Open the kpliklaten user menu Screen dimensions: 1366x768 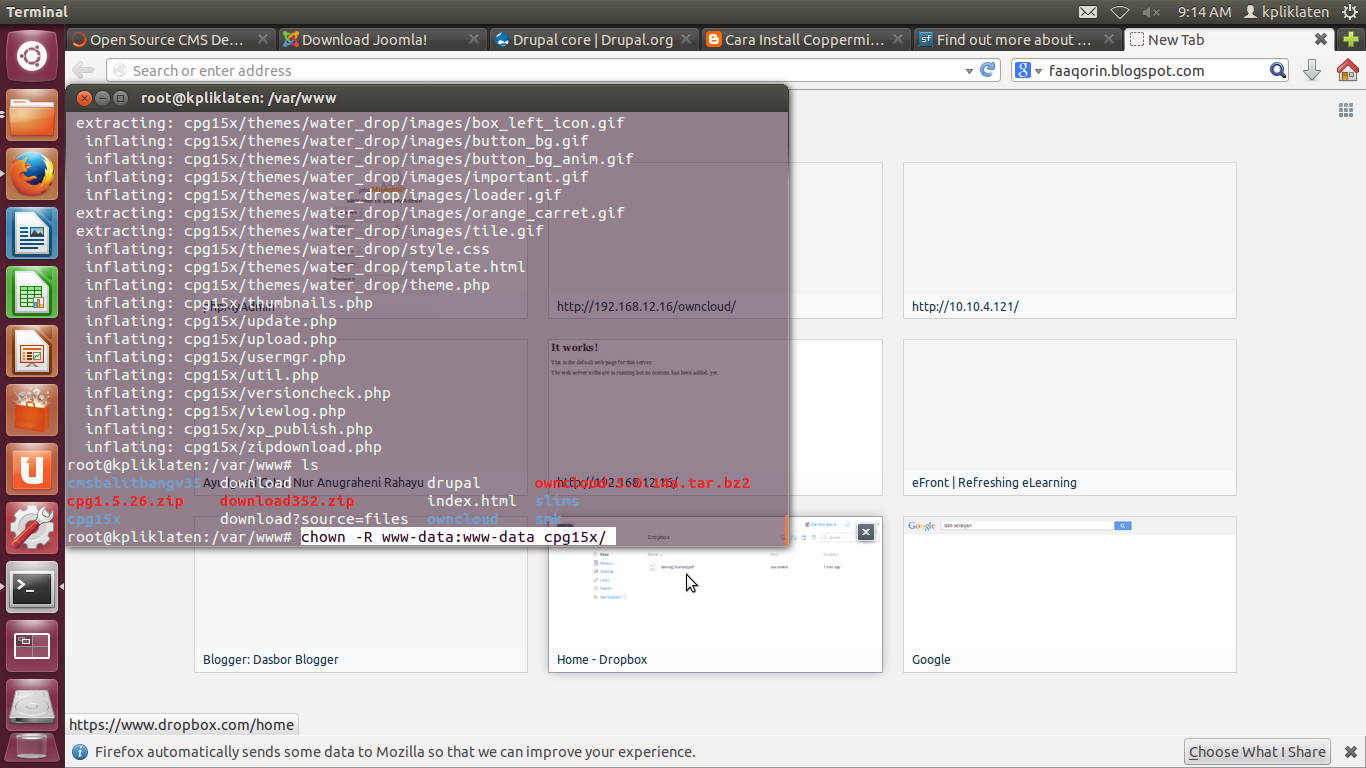1287,12
